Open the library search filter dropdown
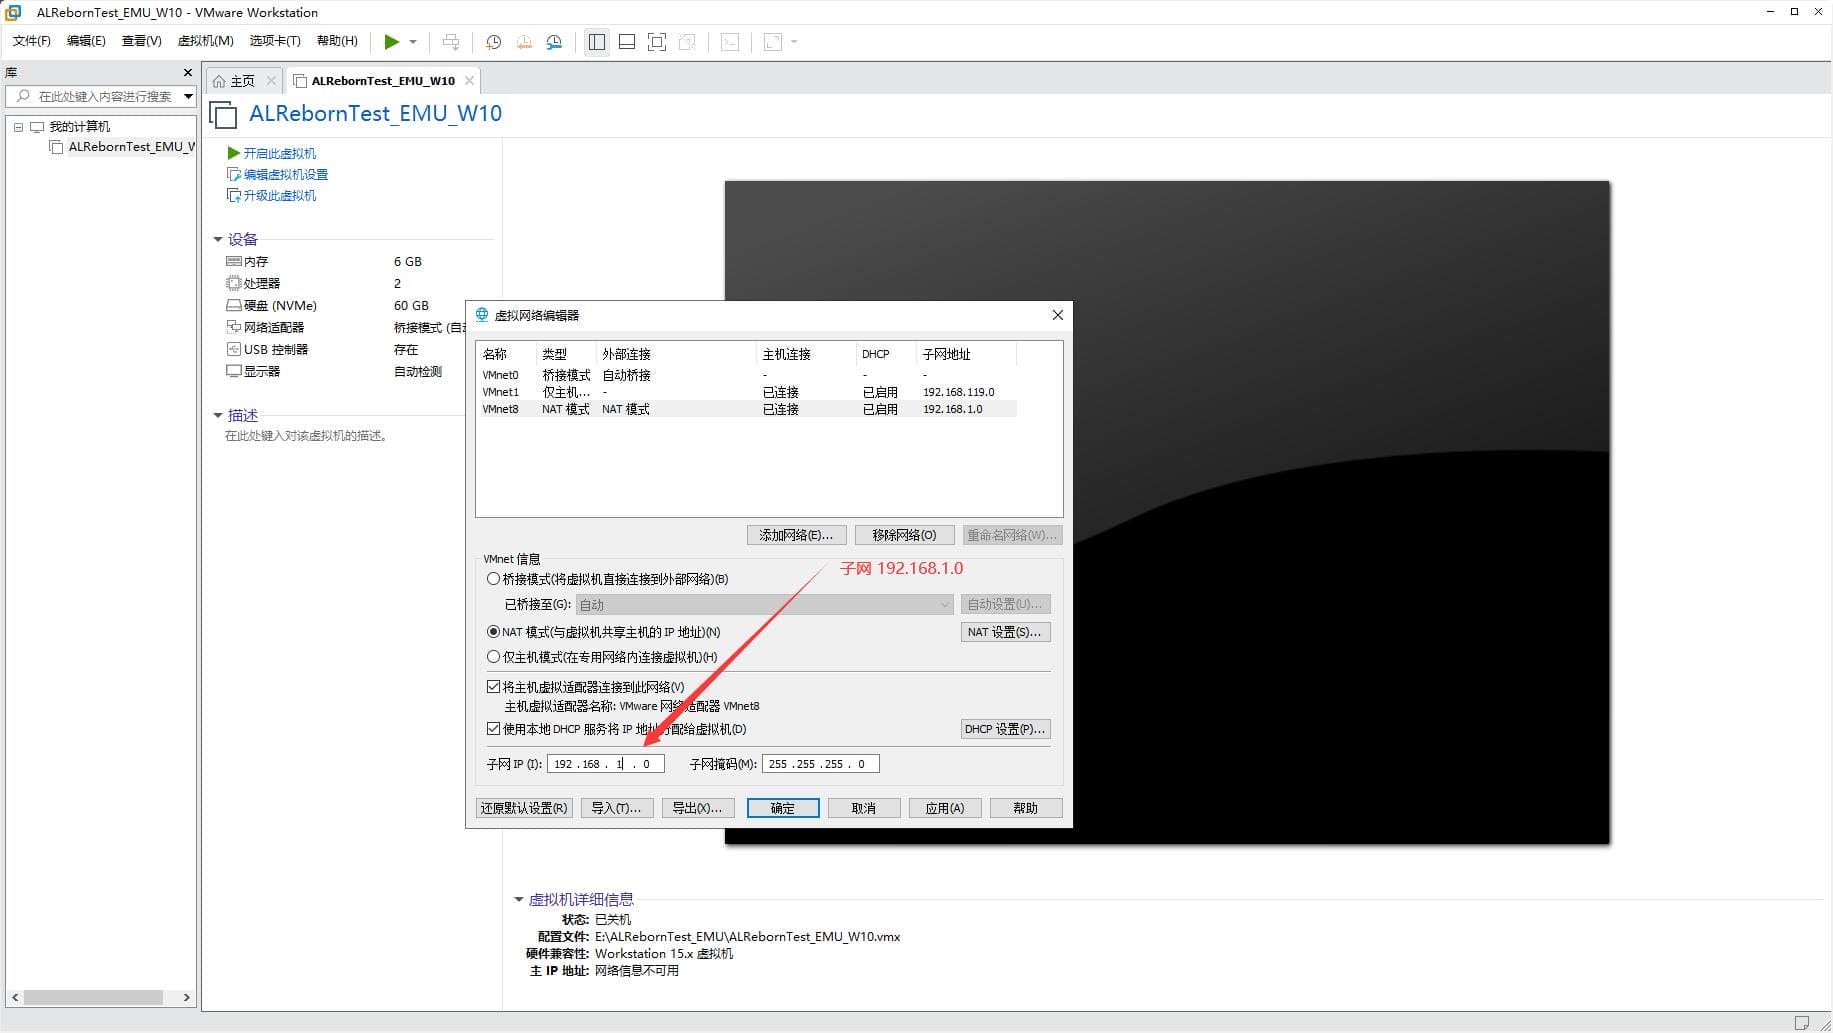The image size is (1833, 1033). click(188, 96)
